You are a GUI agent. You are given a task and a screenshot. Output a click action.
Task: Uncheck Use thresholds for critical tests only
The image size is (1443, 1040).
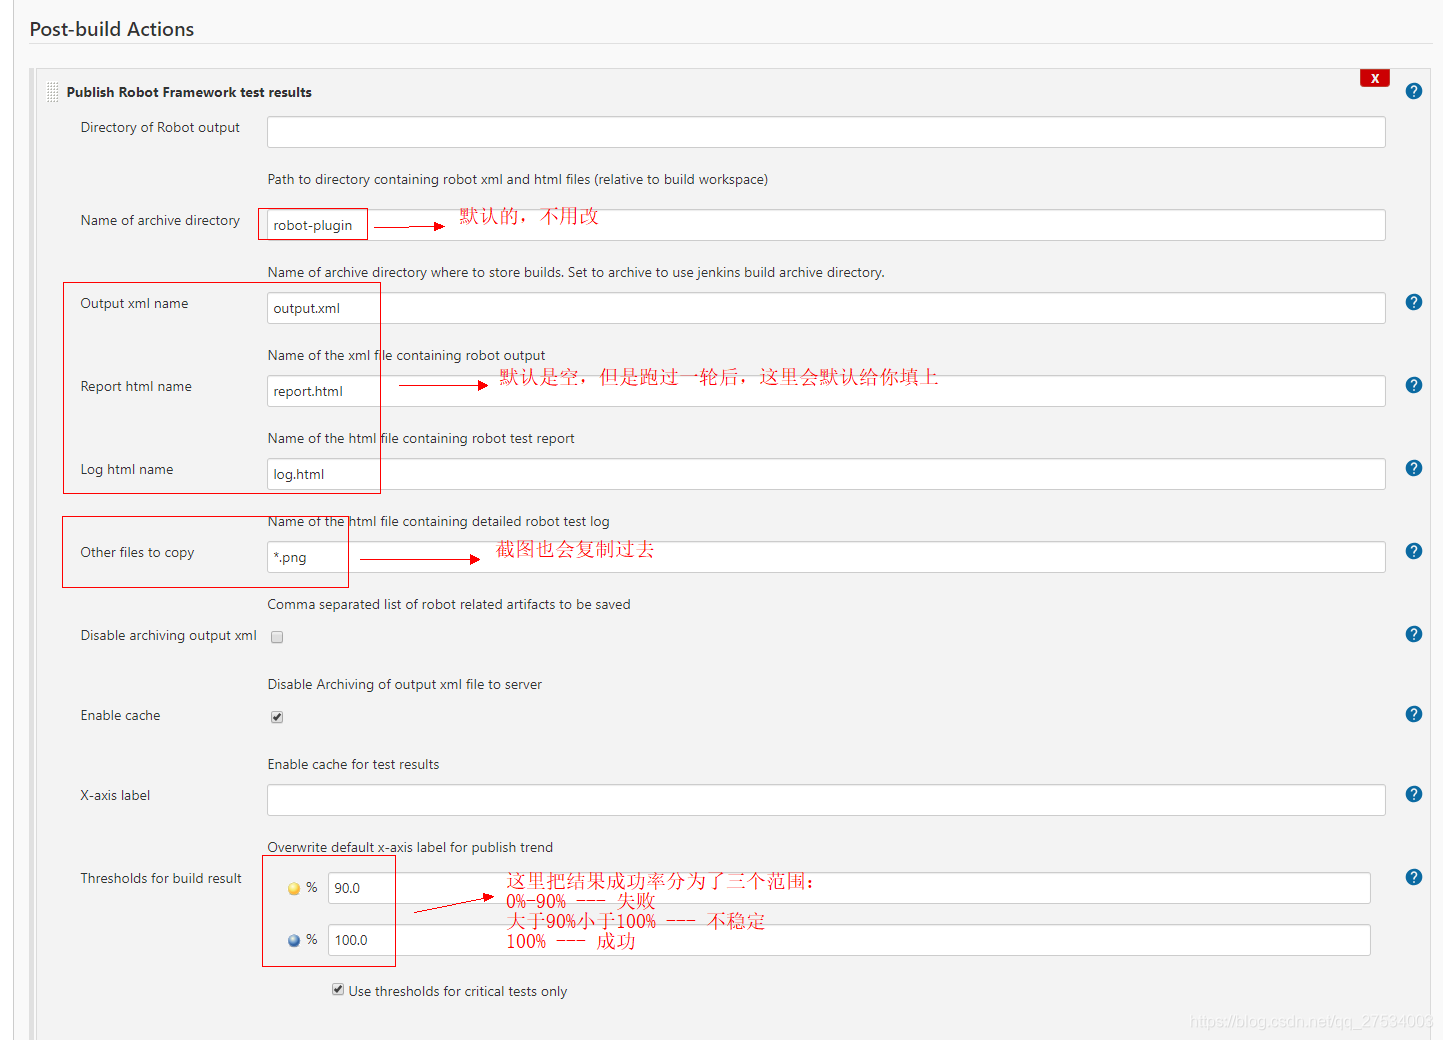pos(338,989)
